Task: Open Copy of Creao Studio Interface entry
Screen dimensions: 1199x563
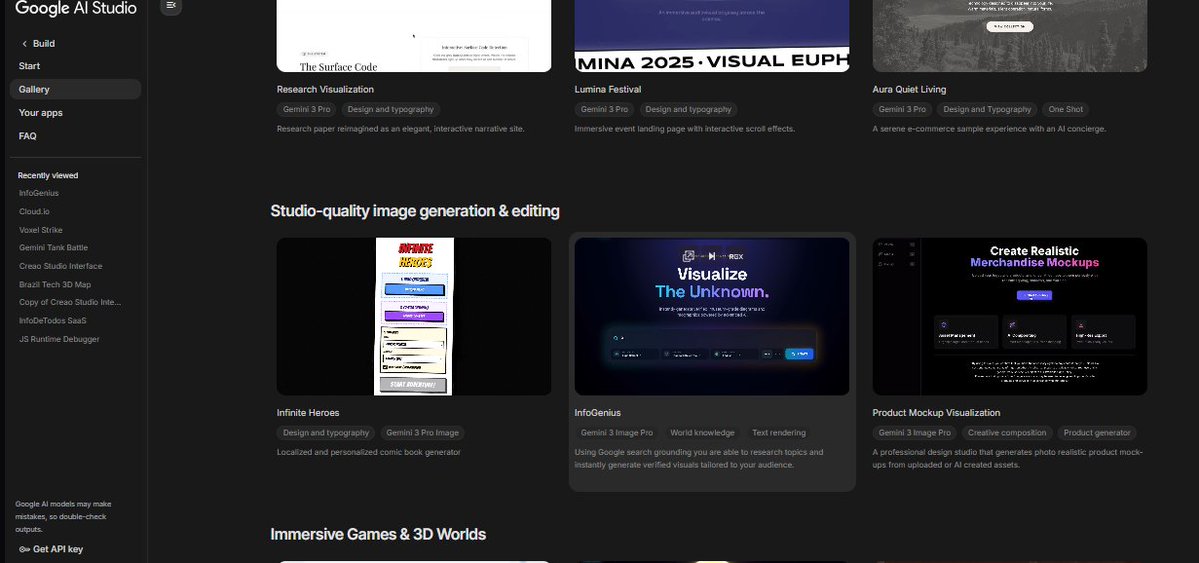Action: pyautogui.click(x=70, y=302)
